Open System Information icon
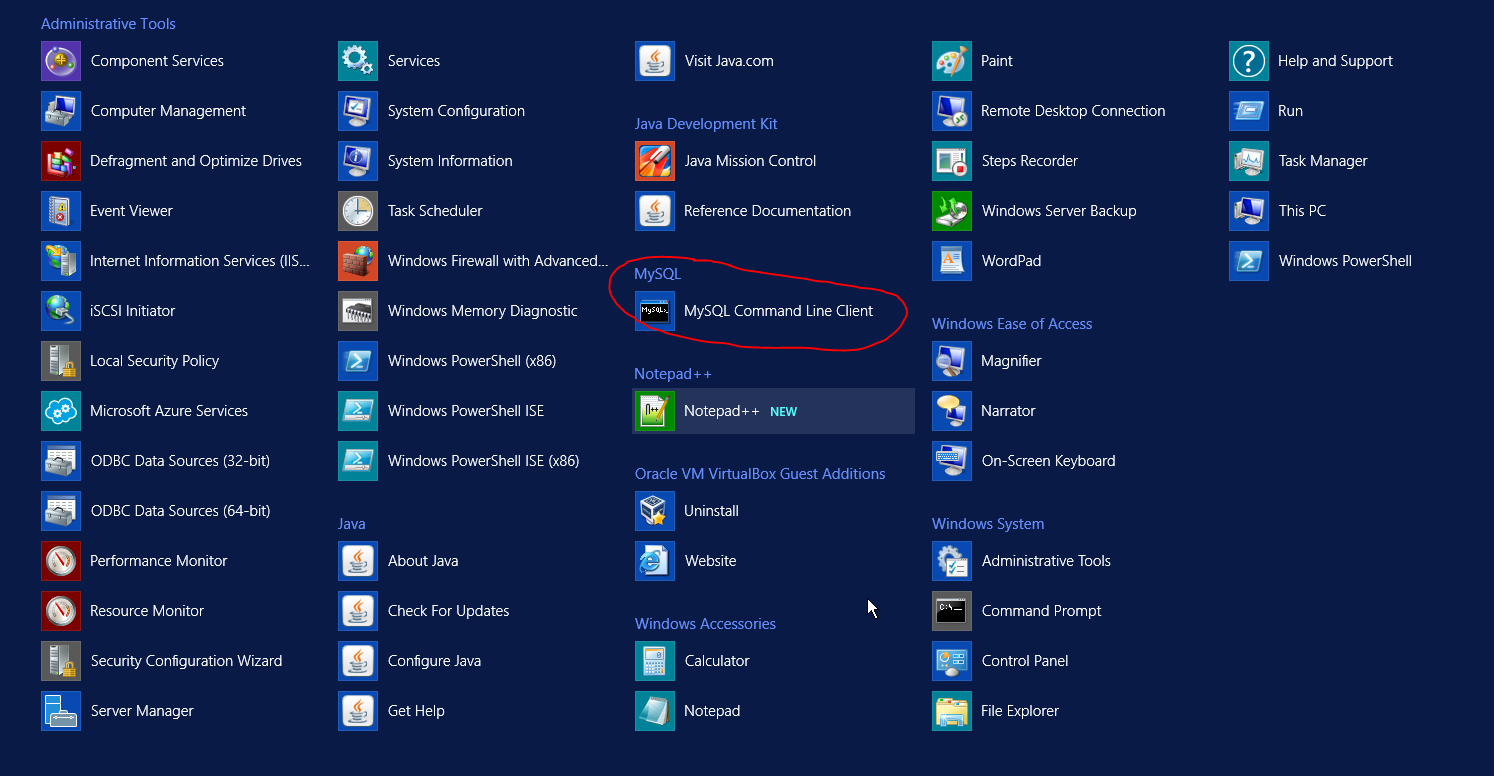The image size is (1494, 776). tap(358, 161)
